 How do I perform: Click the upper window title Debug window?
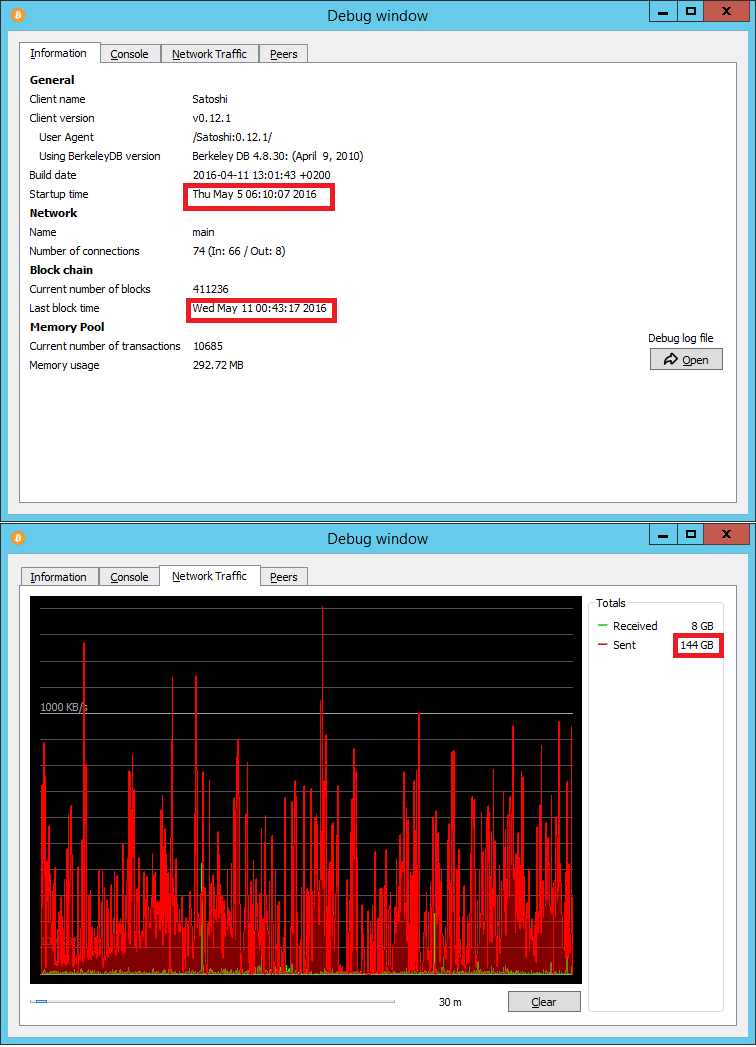pyautogui.click(x=377, y=16)
